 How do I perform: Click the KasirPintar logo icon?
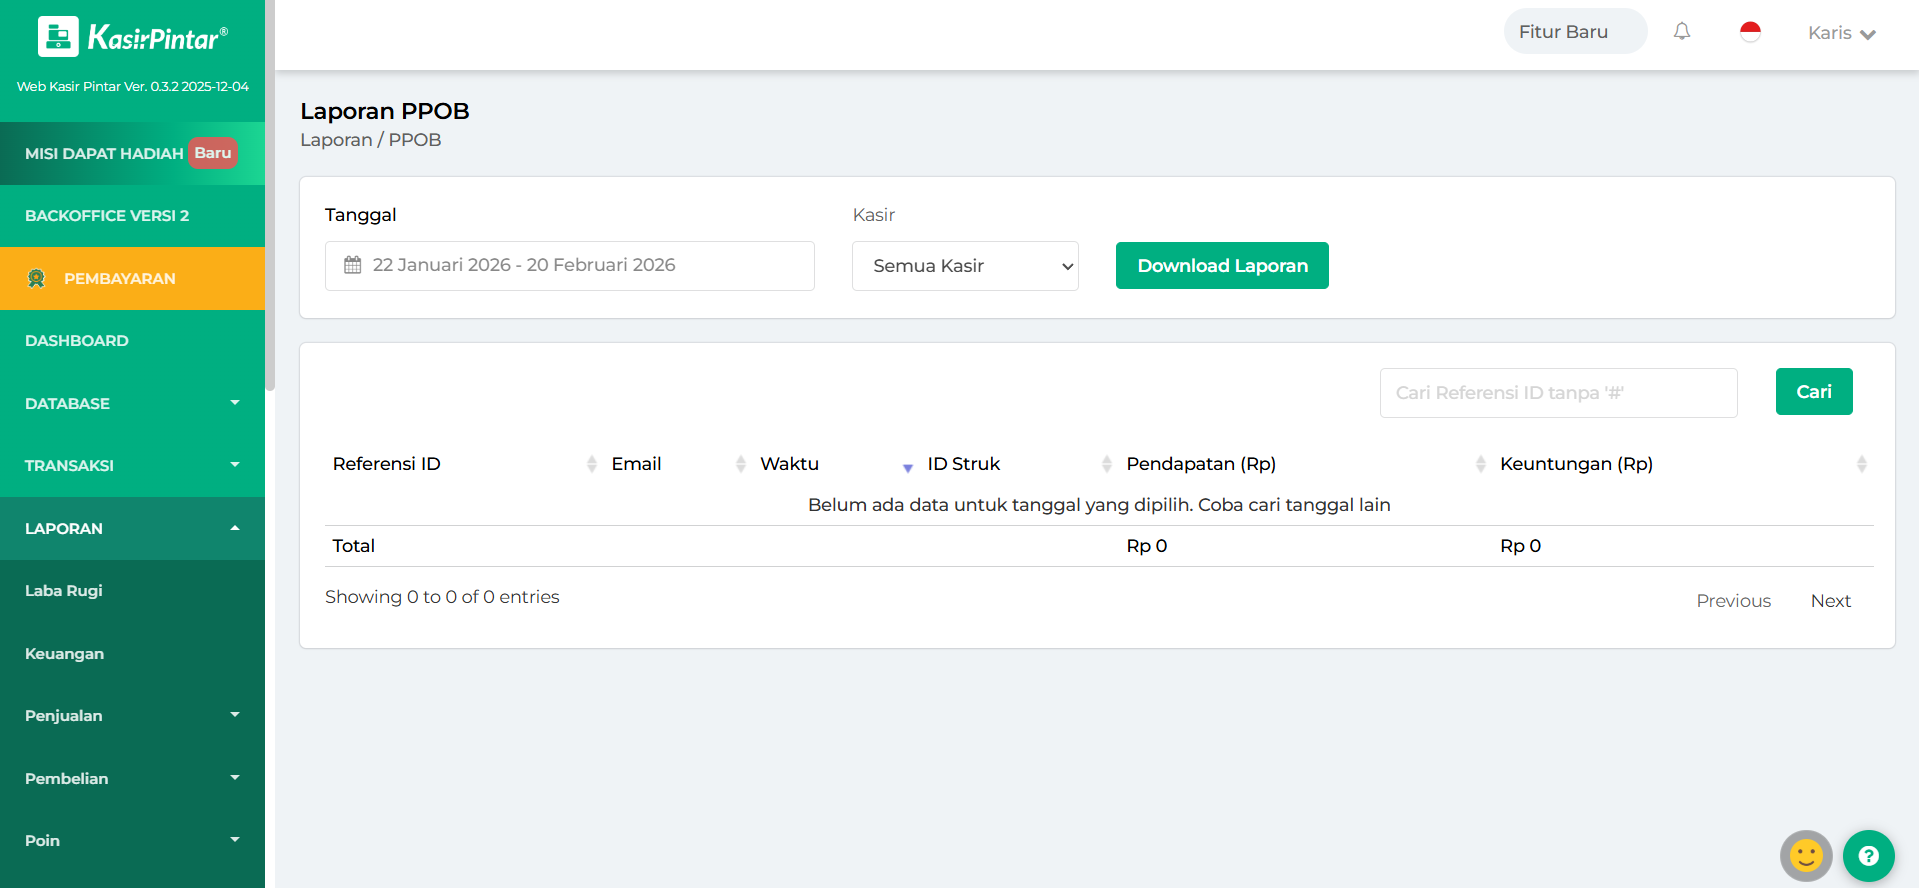coord(58,37)
